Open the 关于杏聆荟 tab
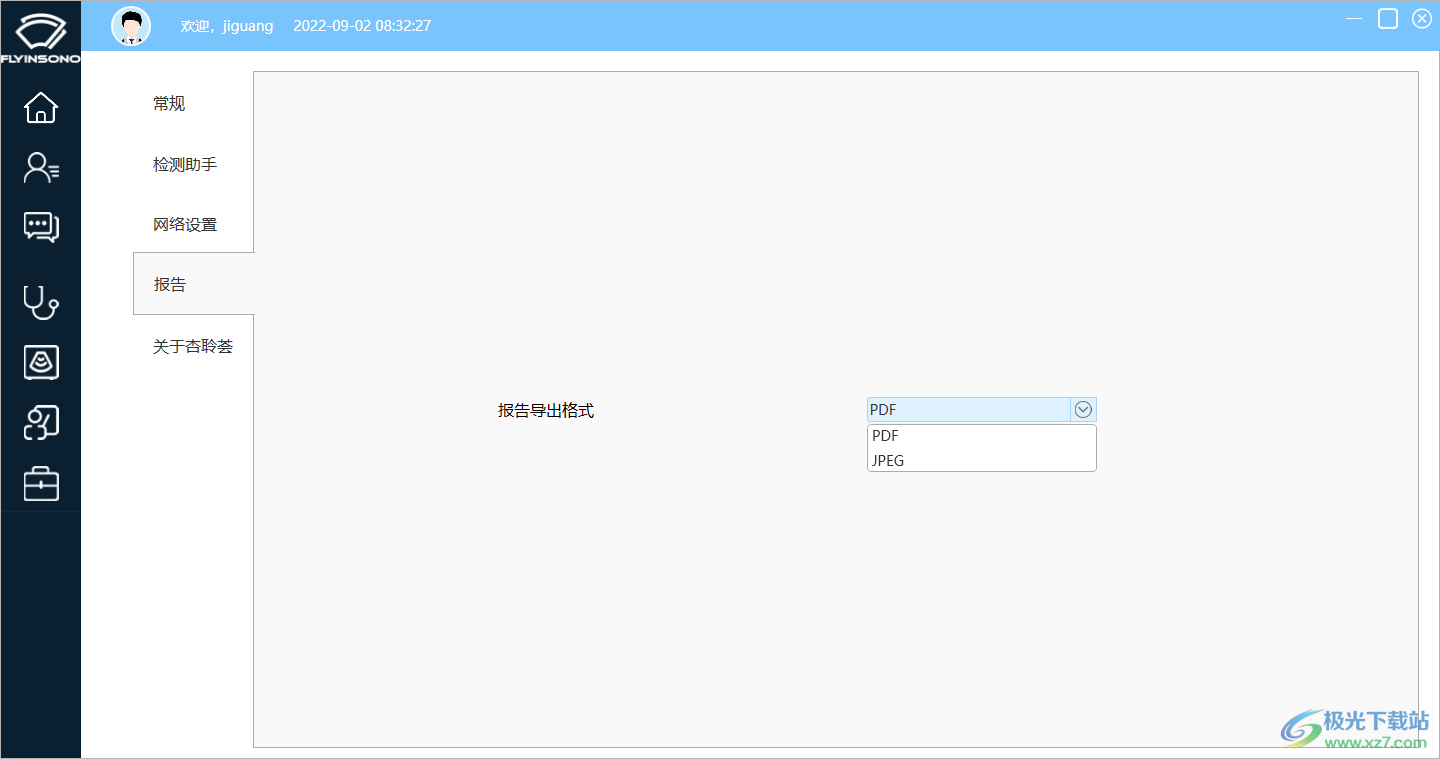 (x=193, y=346)
